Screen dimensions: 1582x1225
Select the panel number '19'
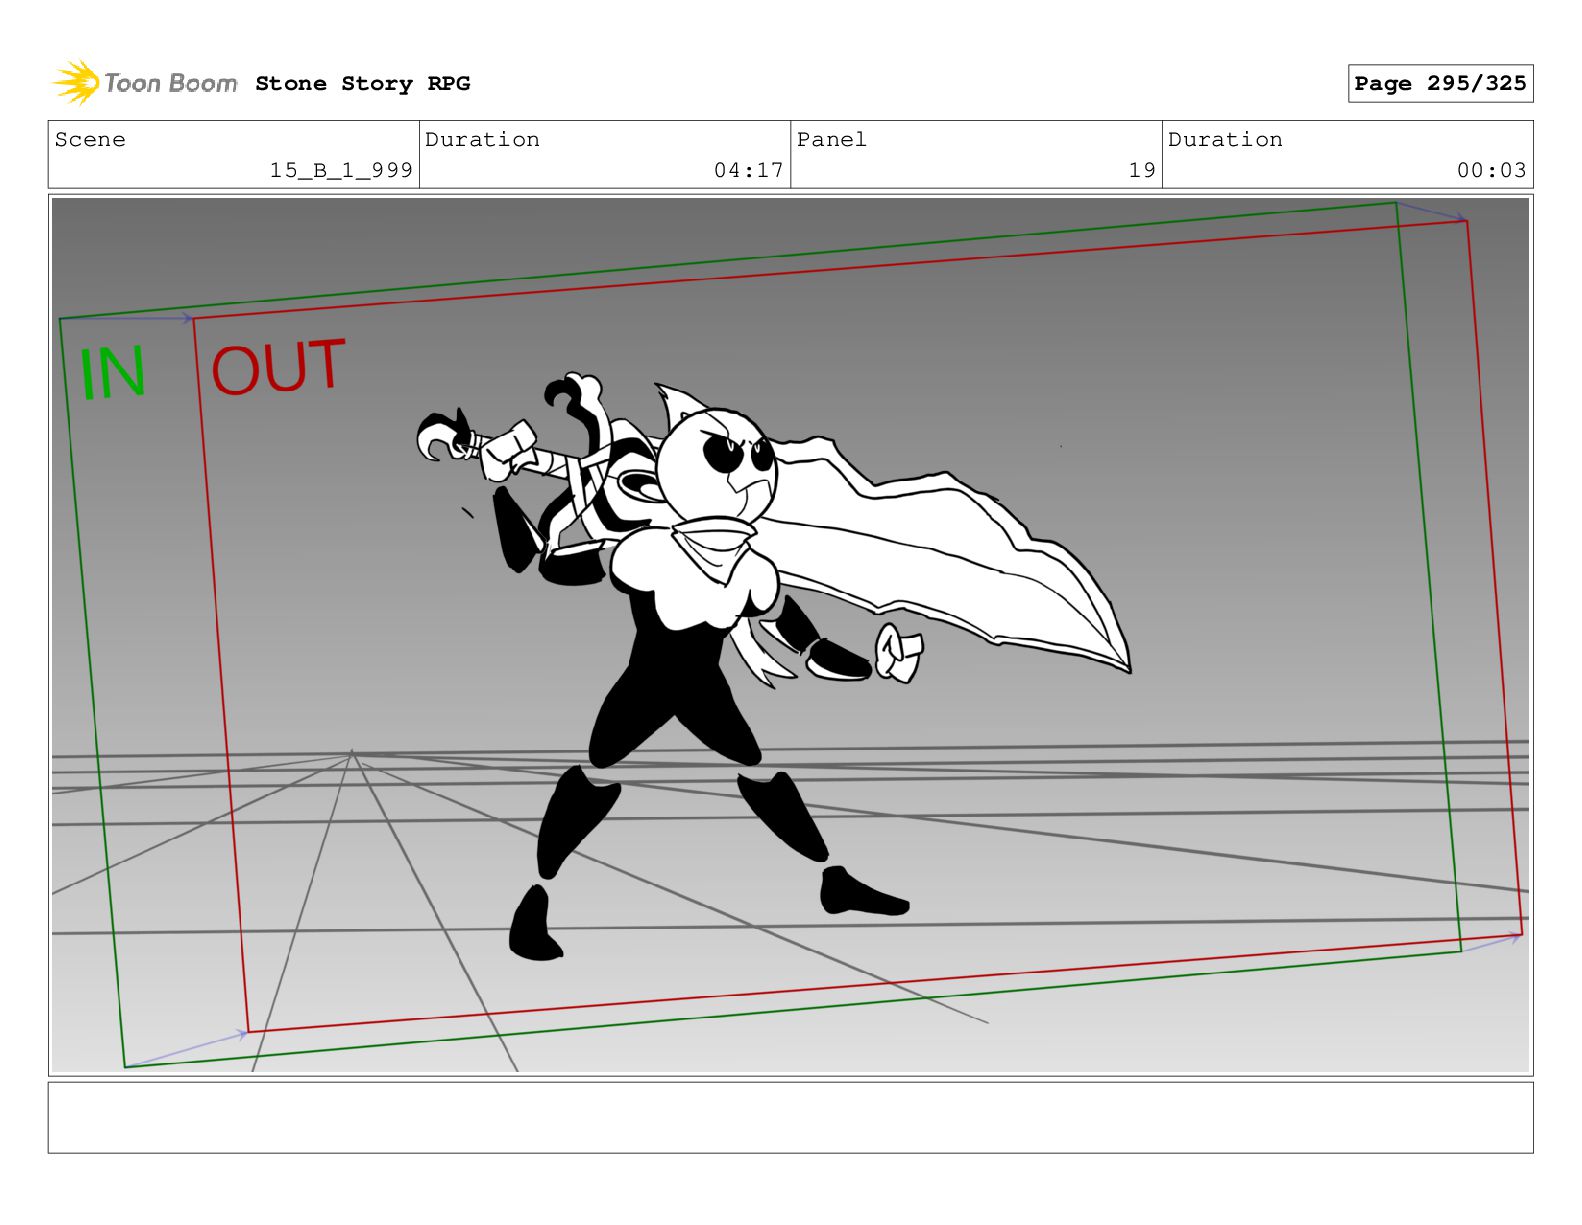click(x=1142, y=170)
